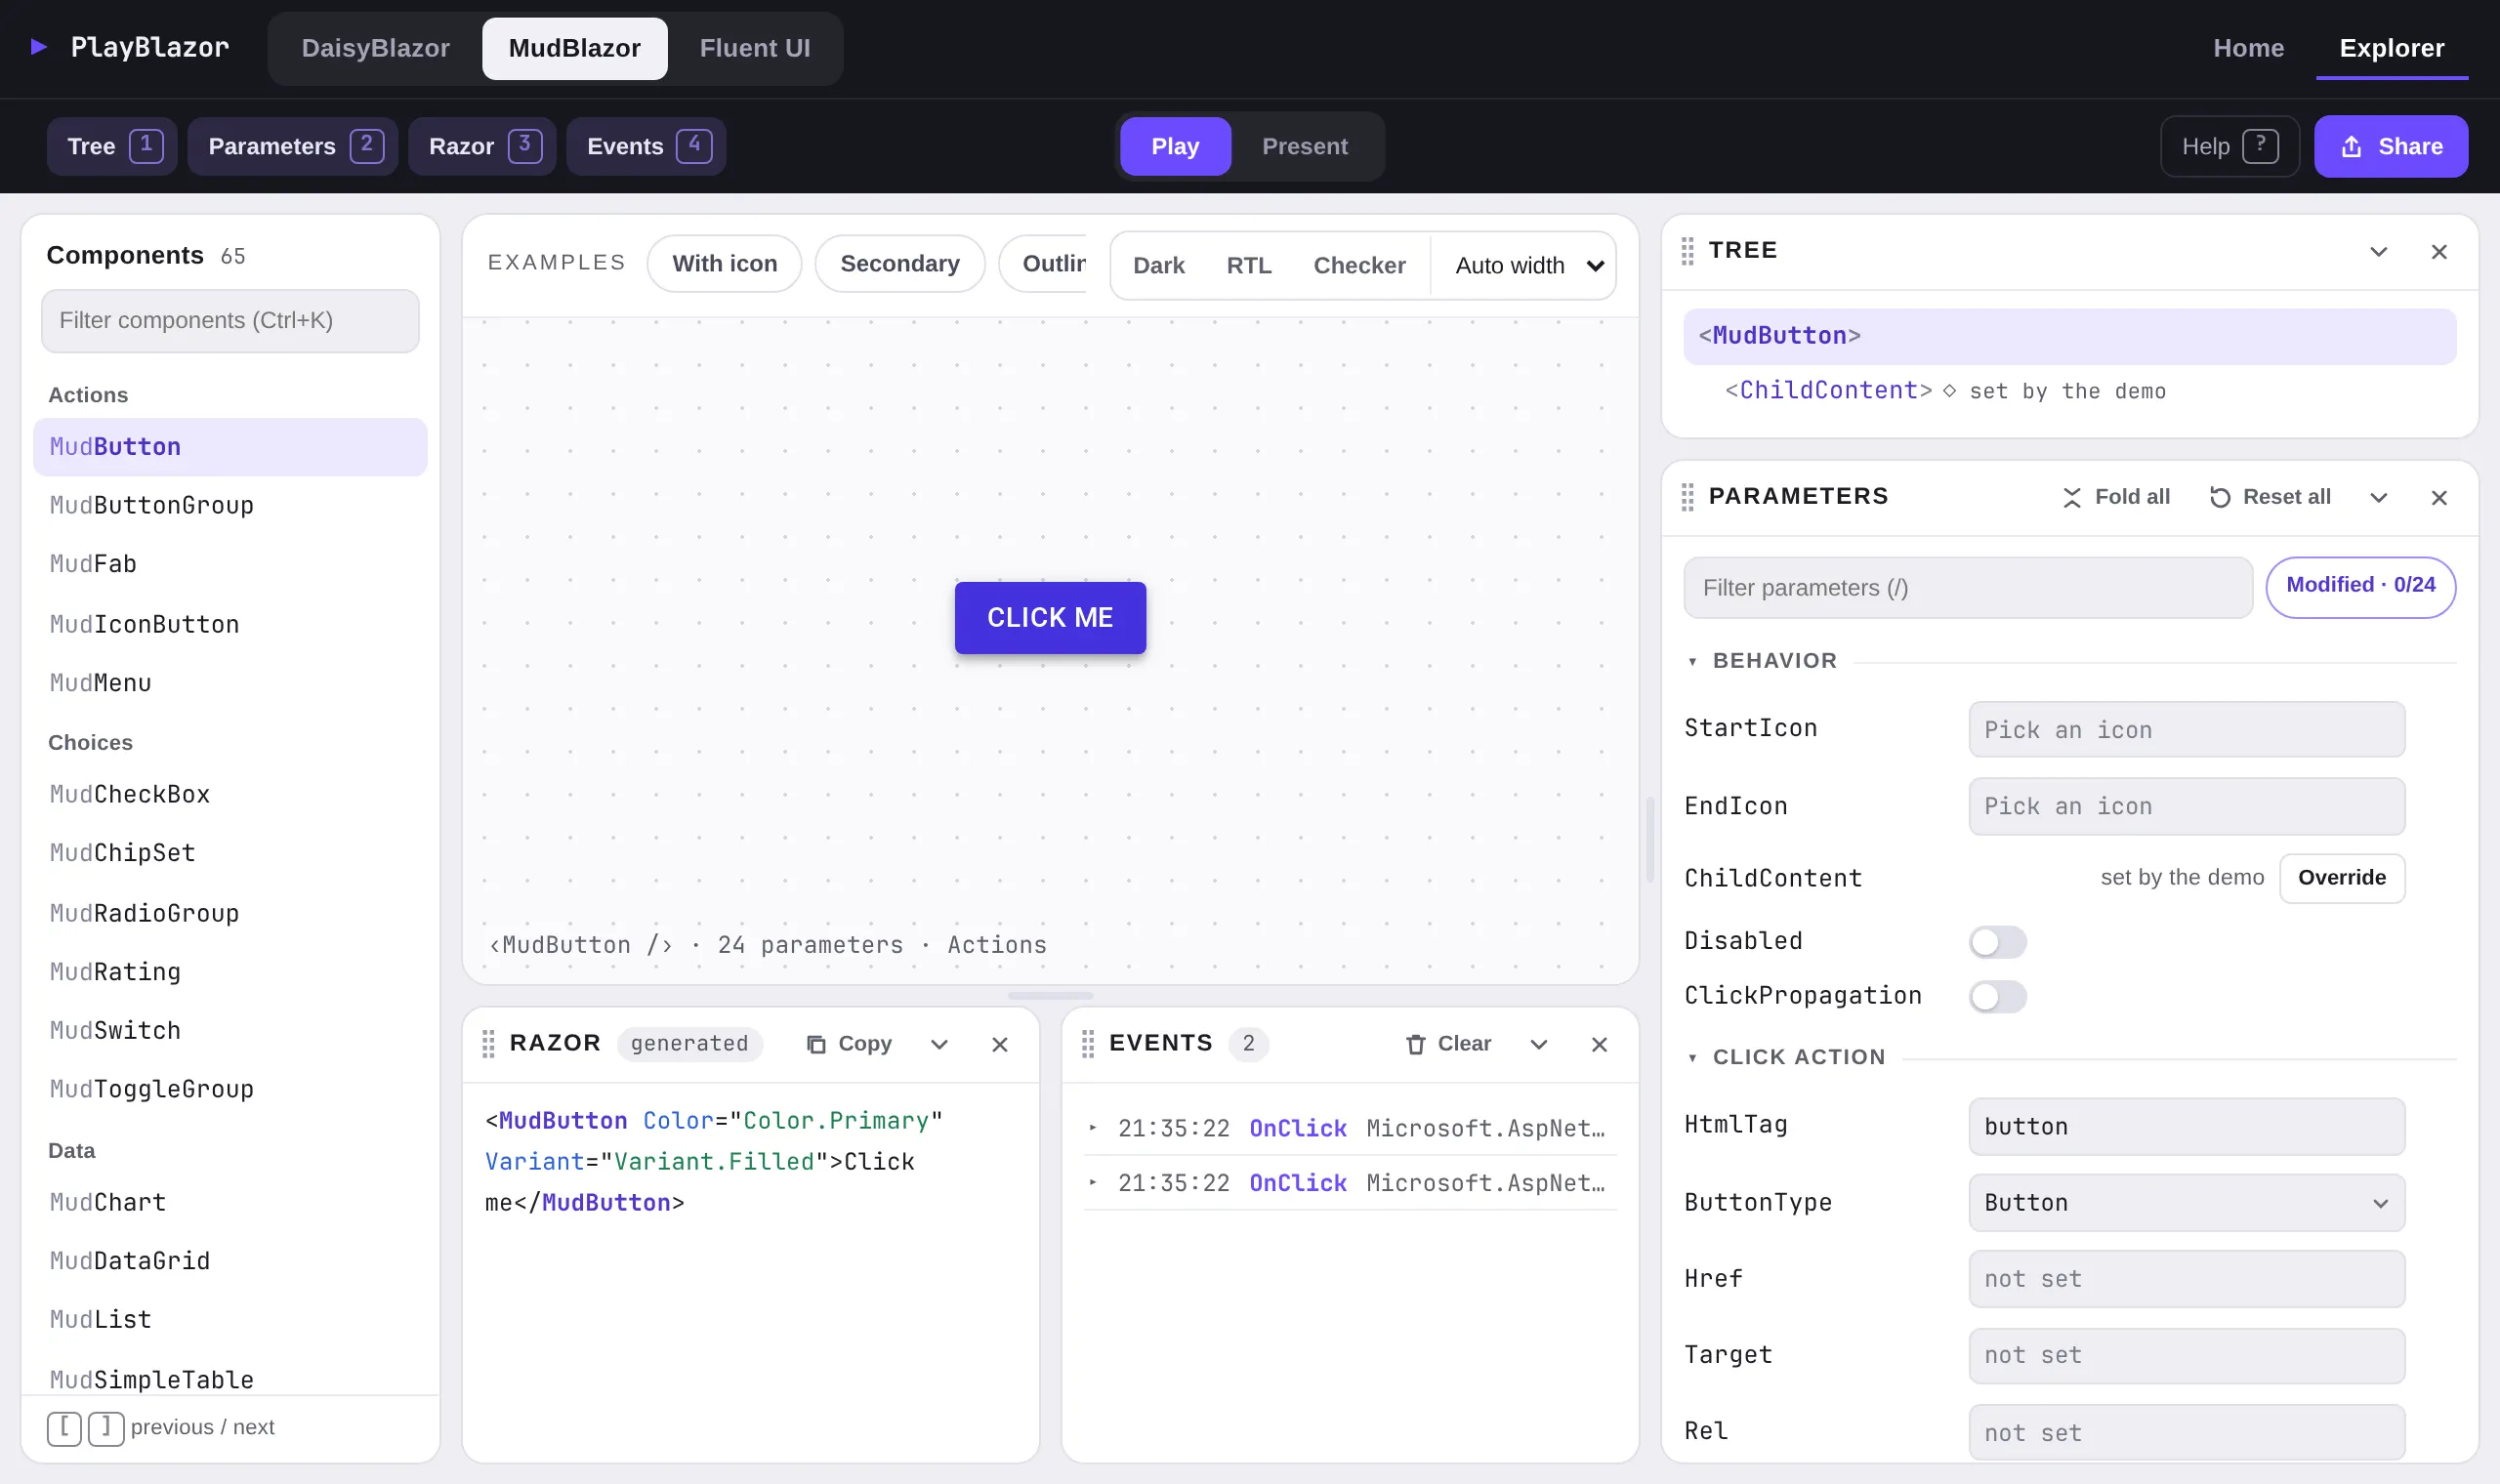Focus the Filter components search box
Viewport: 2500px width, 1484px height.
pyautogui.click(x=230, y=321)
